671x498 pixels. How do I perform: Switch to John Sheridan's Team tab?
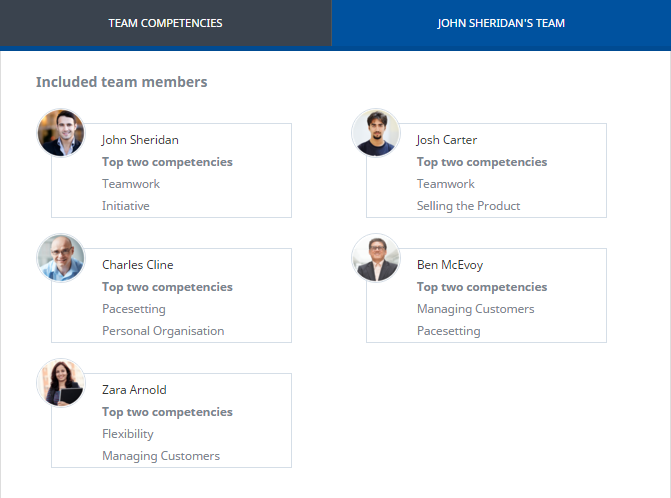501,23
